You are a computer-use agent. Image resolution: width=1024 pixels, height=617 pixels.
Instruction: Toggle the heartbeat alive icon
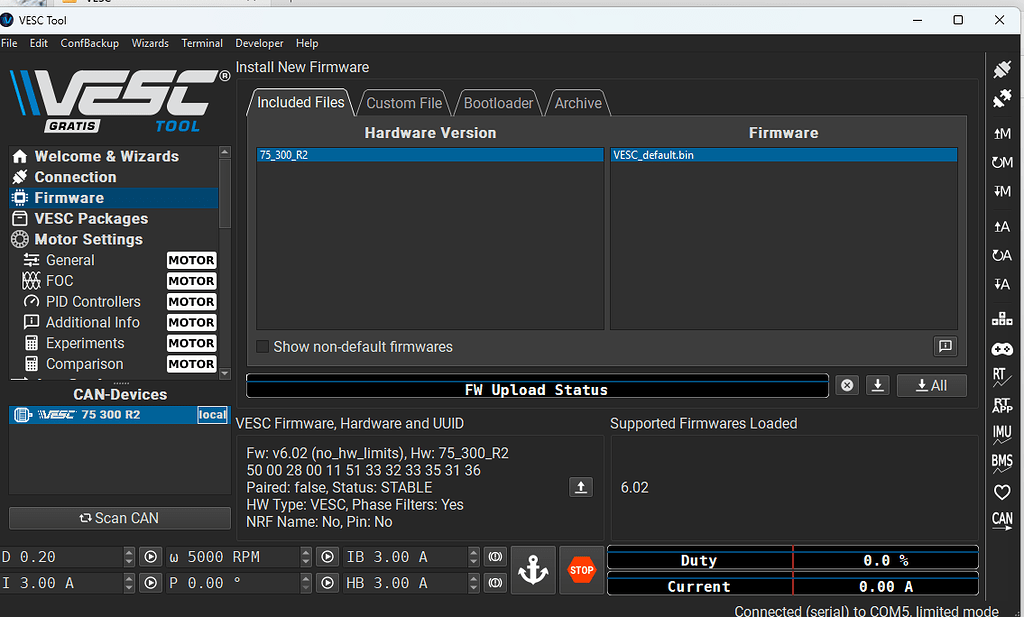coord(1002,492)
